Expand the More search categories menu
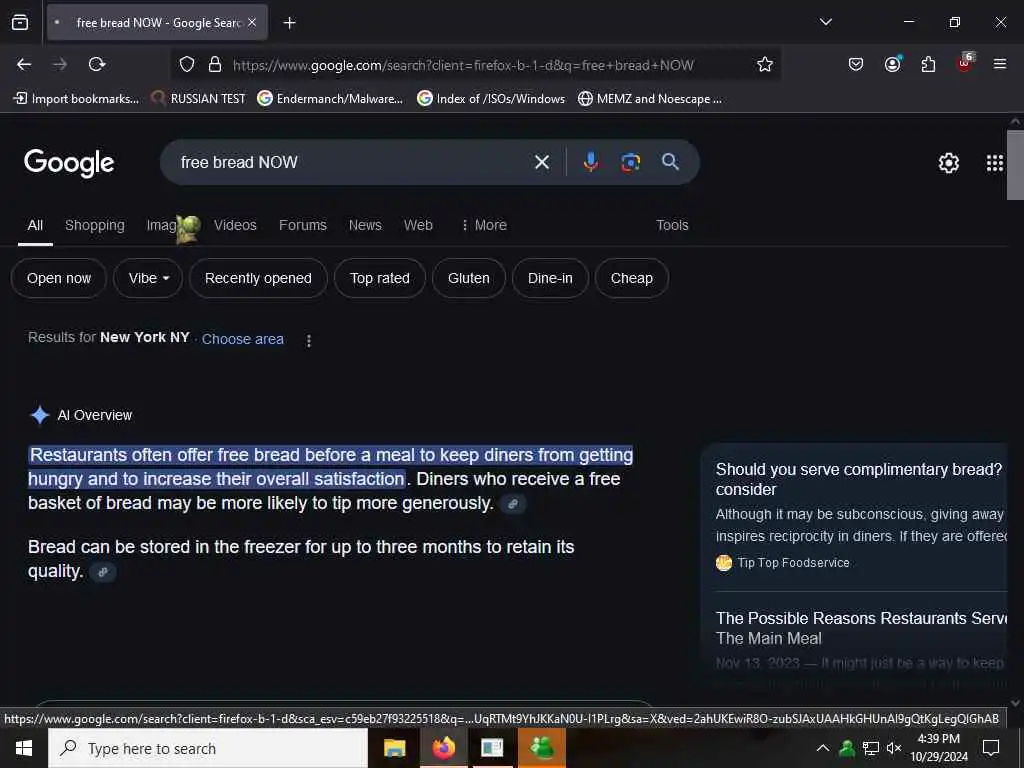This screenshot has width=1024, height=768. click(484, 225)
